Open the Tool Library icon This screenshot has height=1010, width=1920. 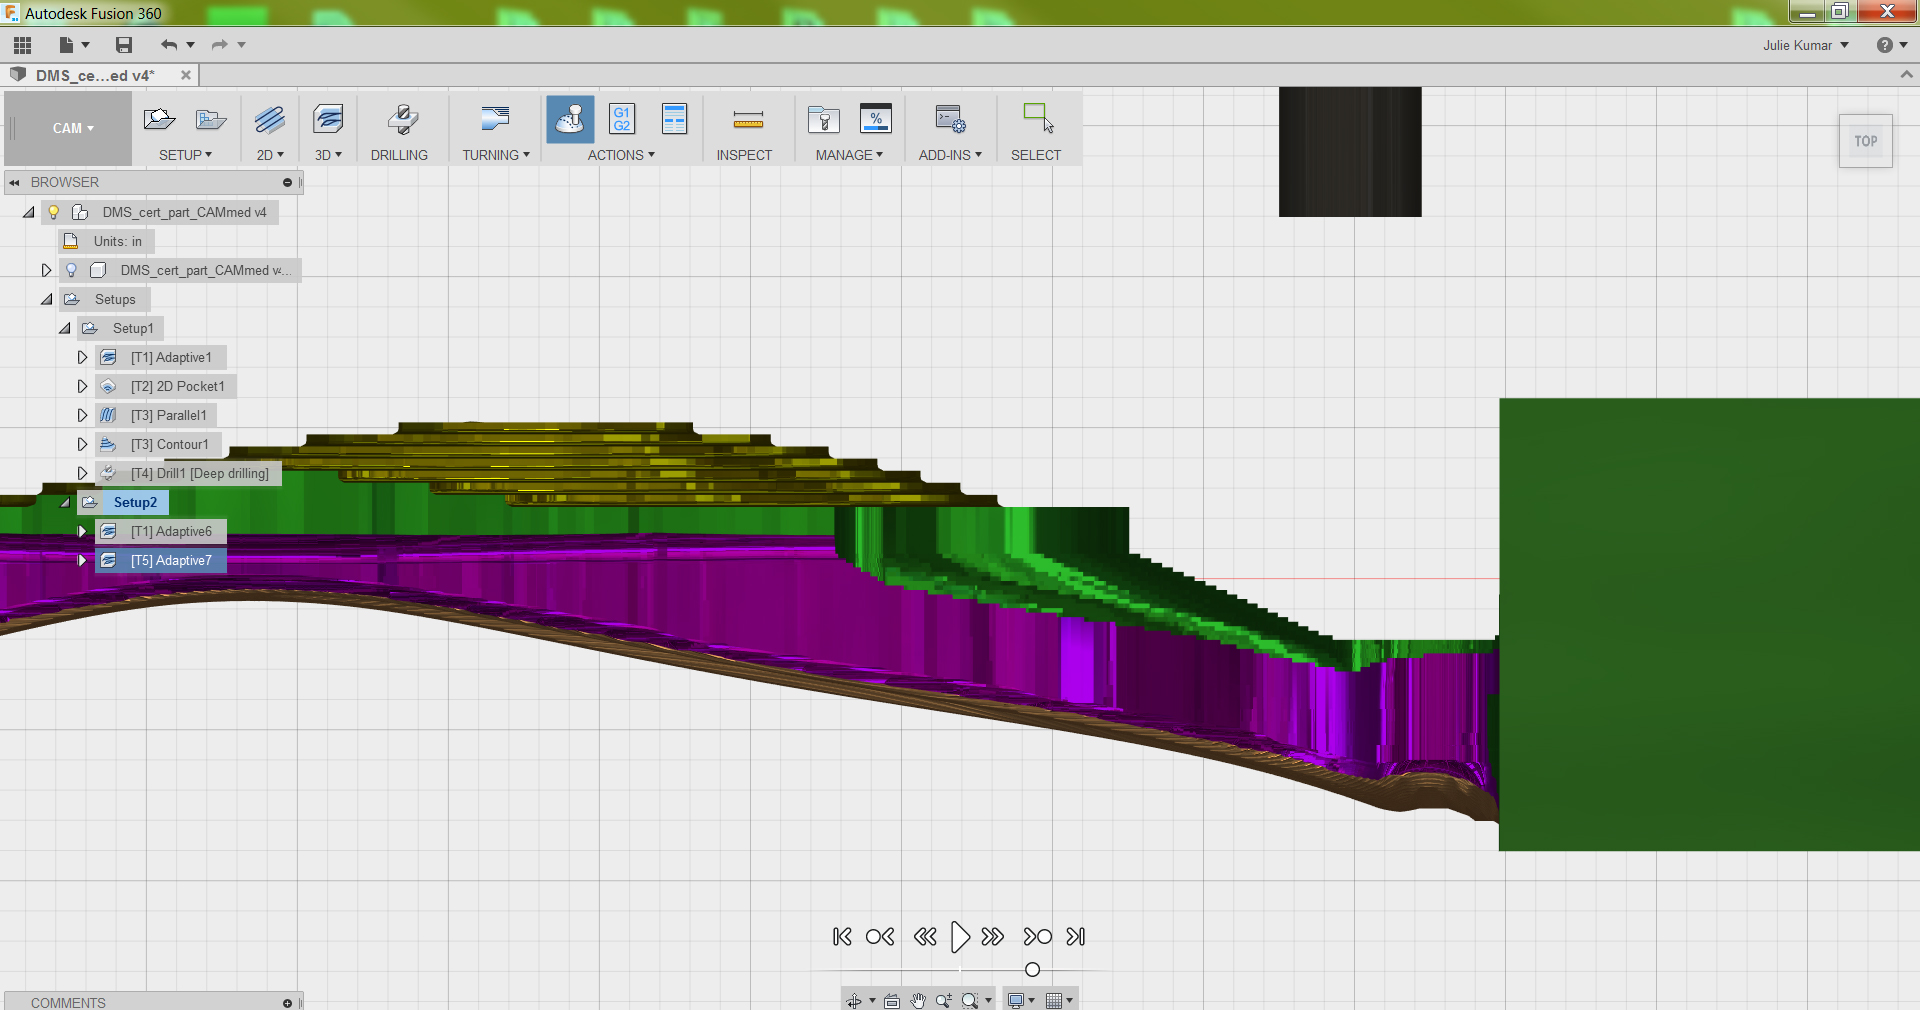pyautogui.click(x=824, y=120)
